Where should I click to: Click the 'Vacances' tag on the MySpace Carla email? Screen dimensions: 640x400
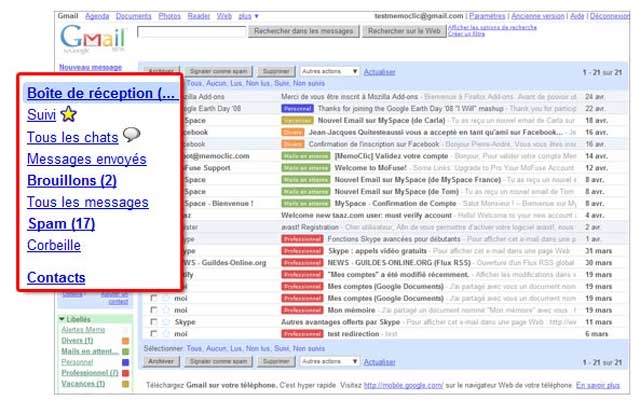[299, 119]
